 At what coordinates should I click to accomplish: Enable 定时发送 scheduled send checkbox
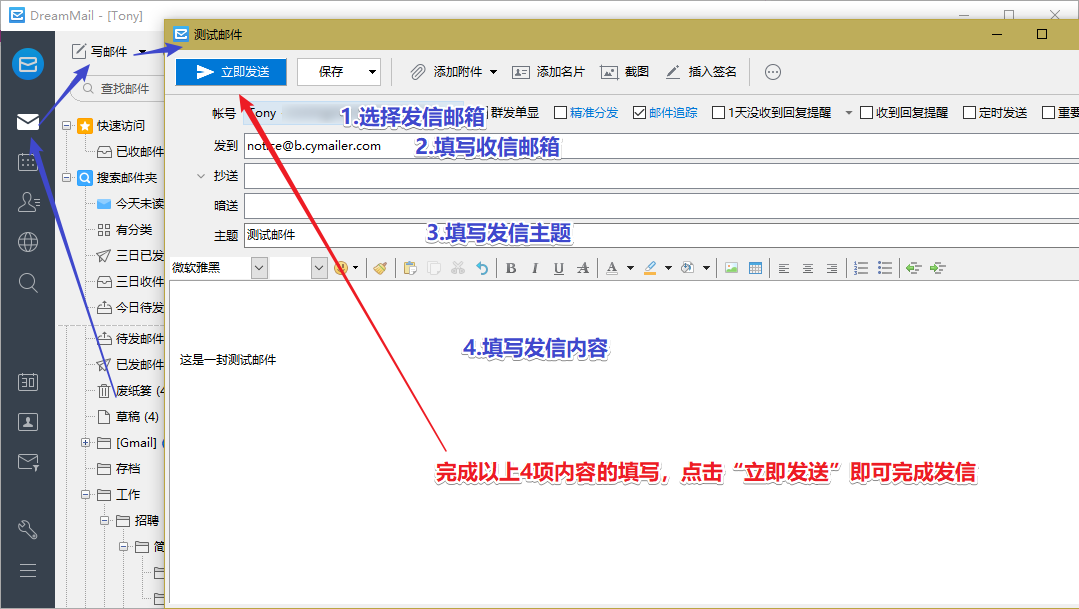click(970, 112)
